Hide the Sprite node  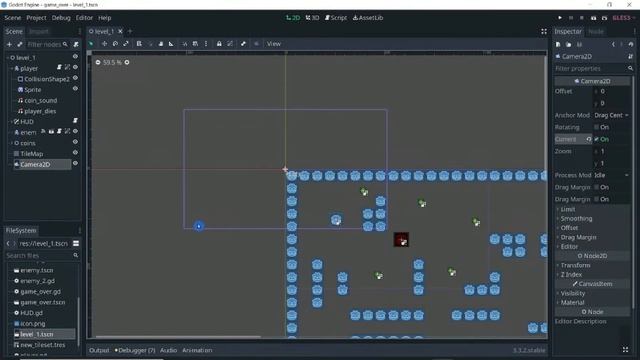pyautogui.click(x=75, y=89)
